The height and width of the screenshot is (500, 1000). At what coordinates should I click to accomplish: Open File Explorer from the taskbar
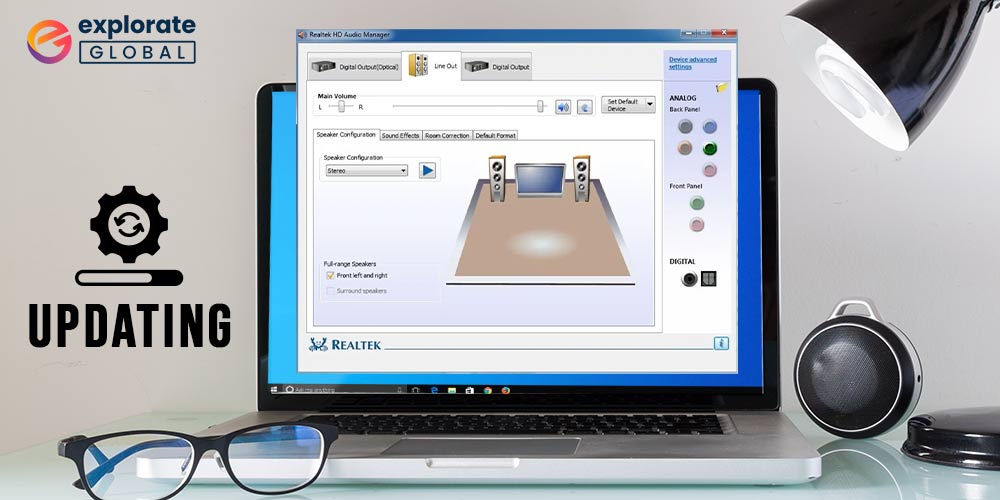452,390
